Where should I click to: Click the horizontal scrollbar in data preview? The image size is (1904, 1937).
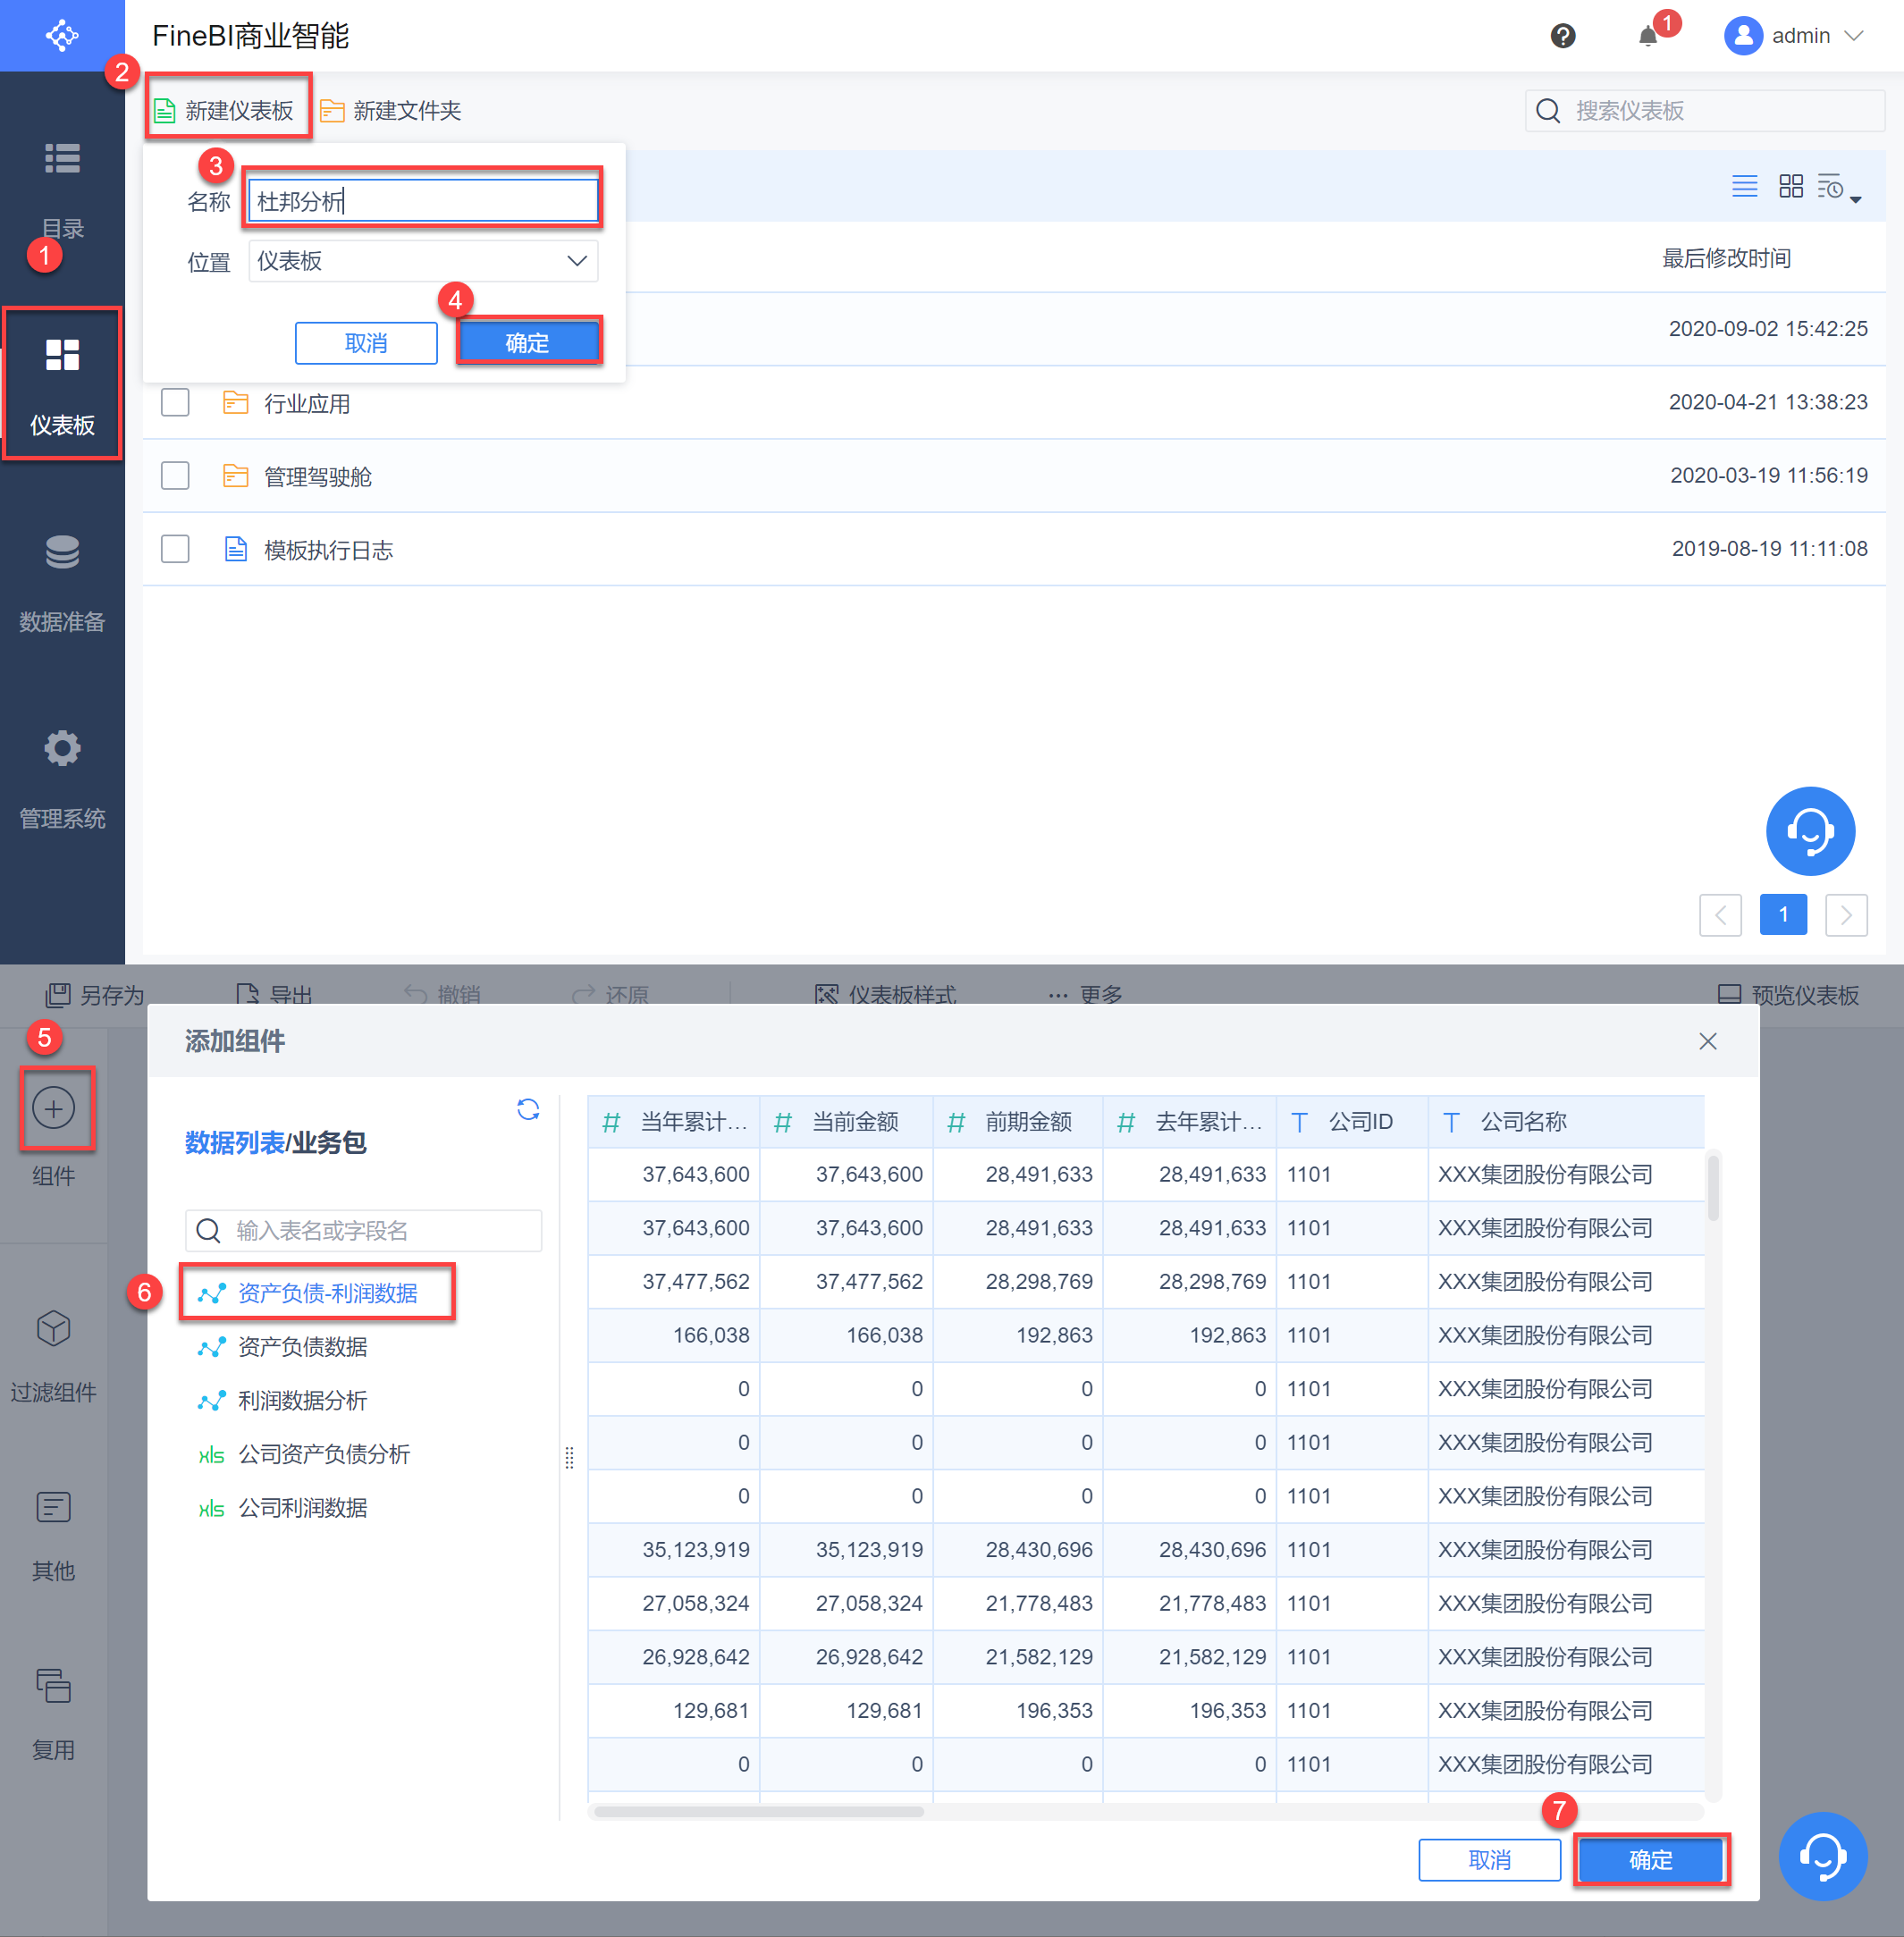(x=759, y=1811)
